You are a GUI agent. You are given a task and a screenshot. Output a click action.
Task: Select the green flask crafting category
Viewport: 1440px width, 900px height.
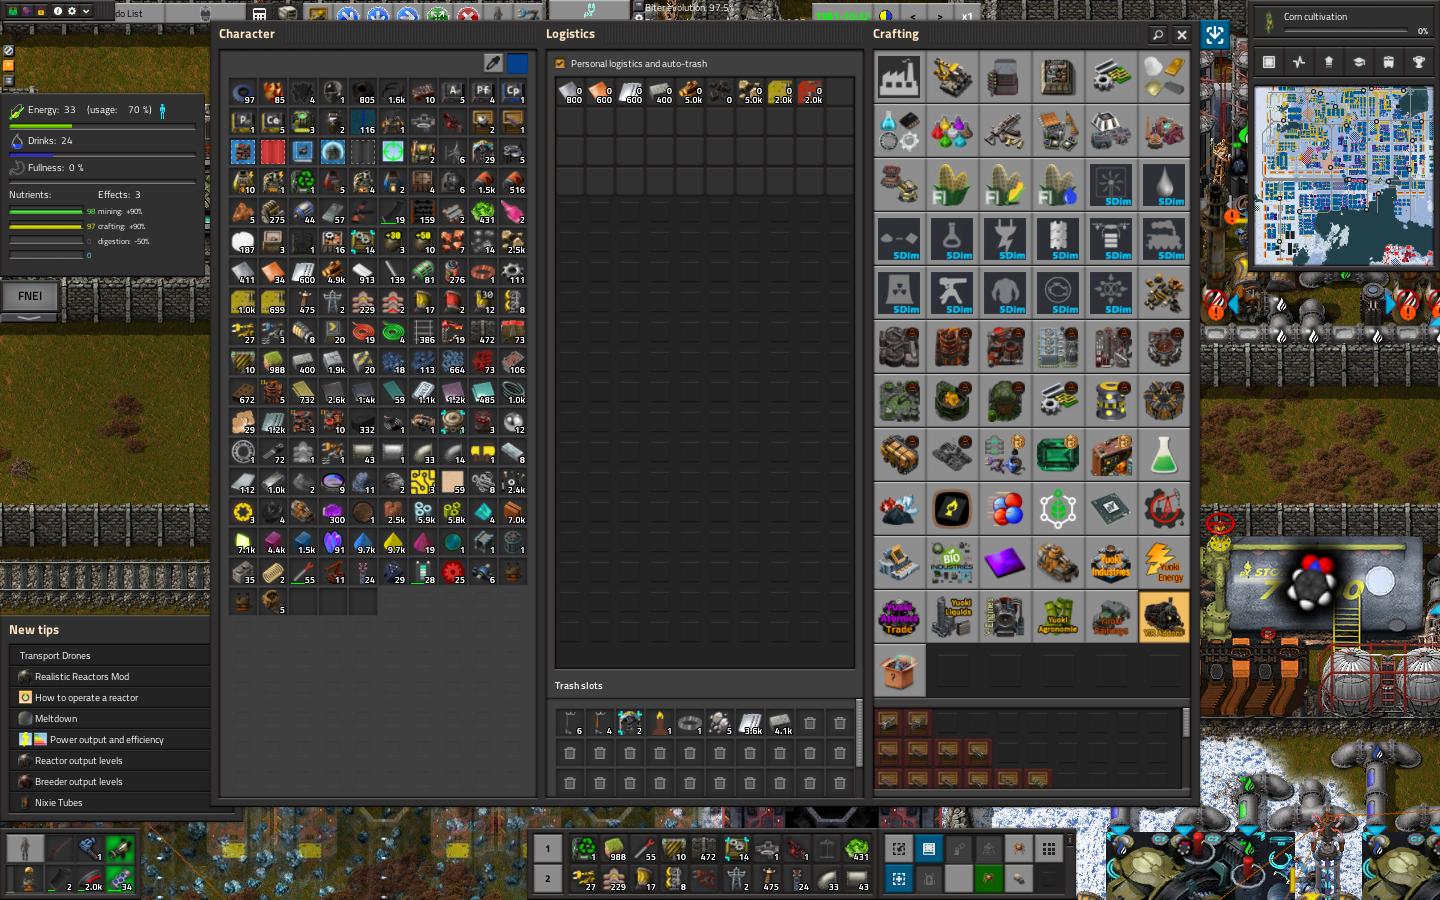1164,454
